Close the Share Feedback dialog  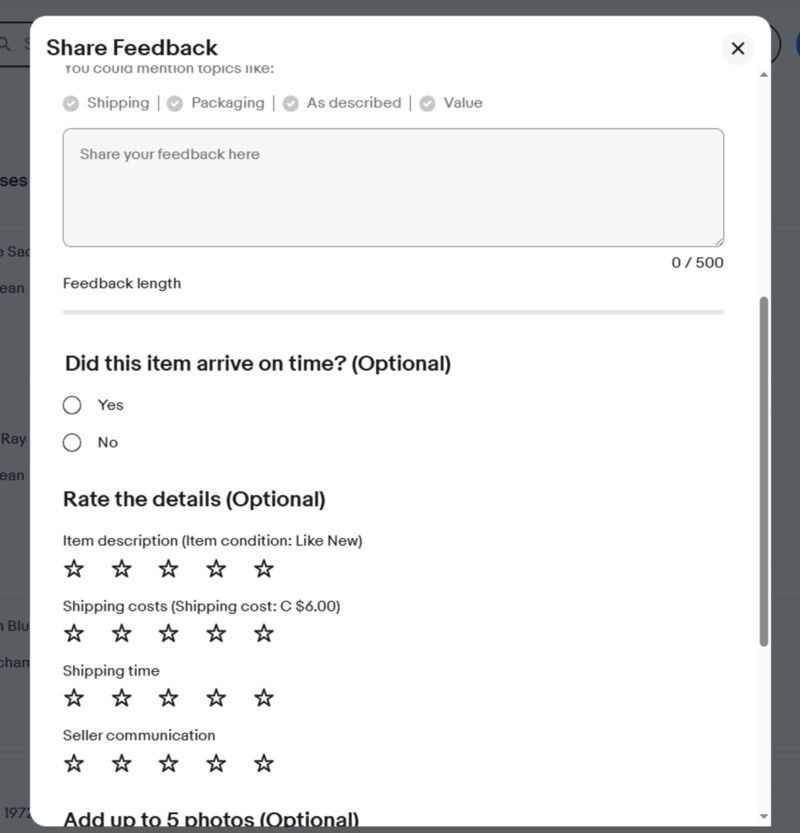click(x=738, y=48)
